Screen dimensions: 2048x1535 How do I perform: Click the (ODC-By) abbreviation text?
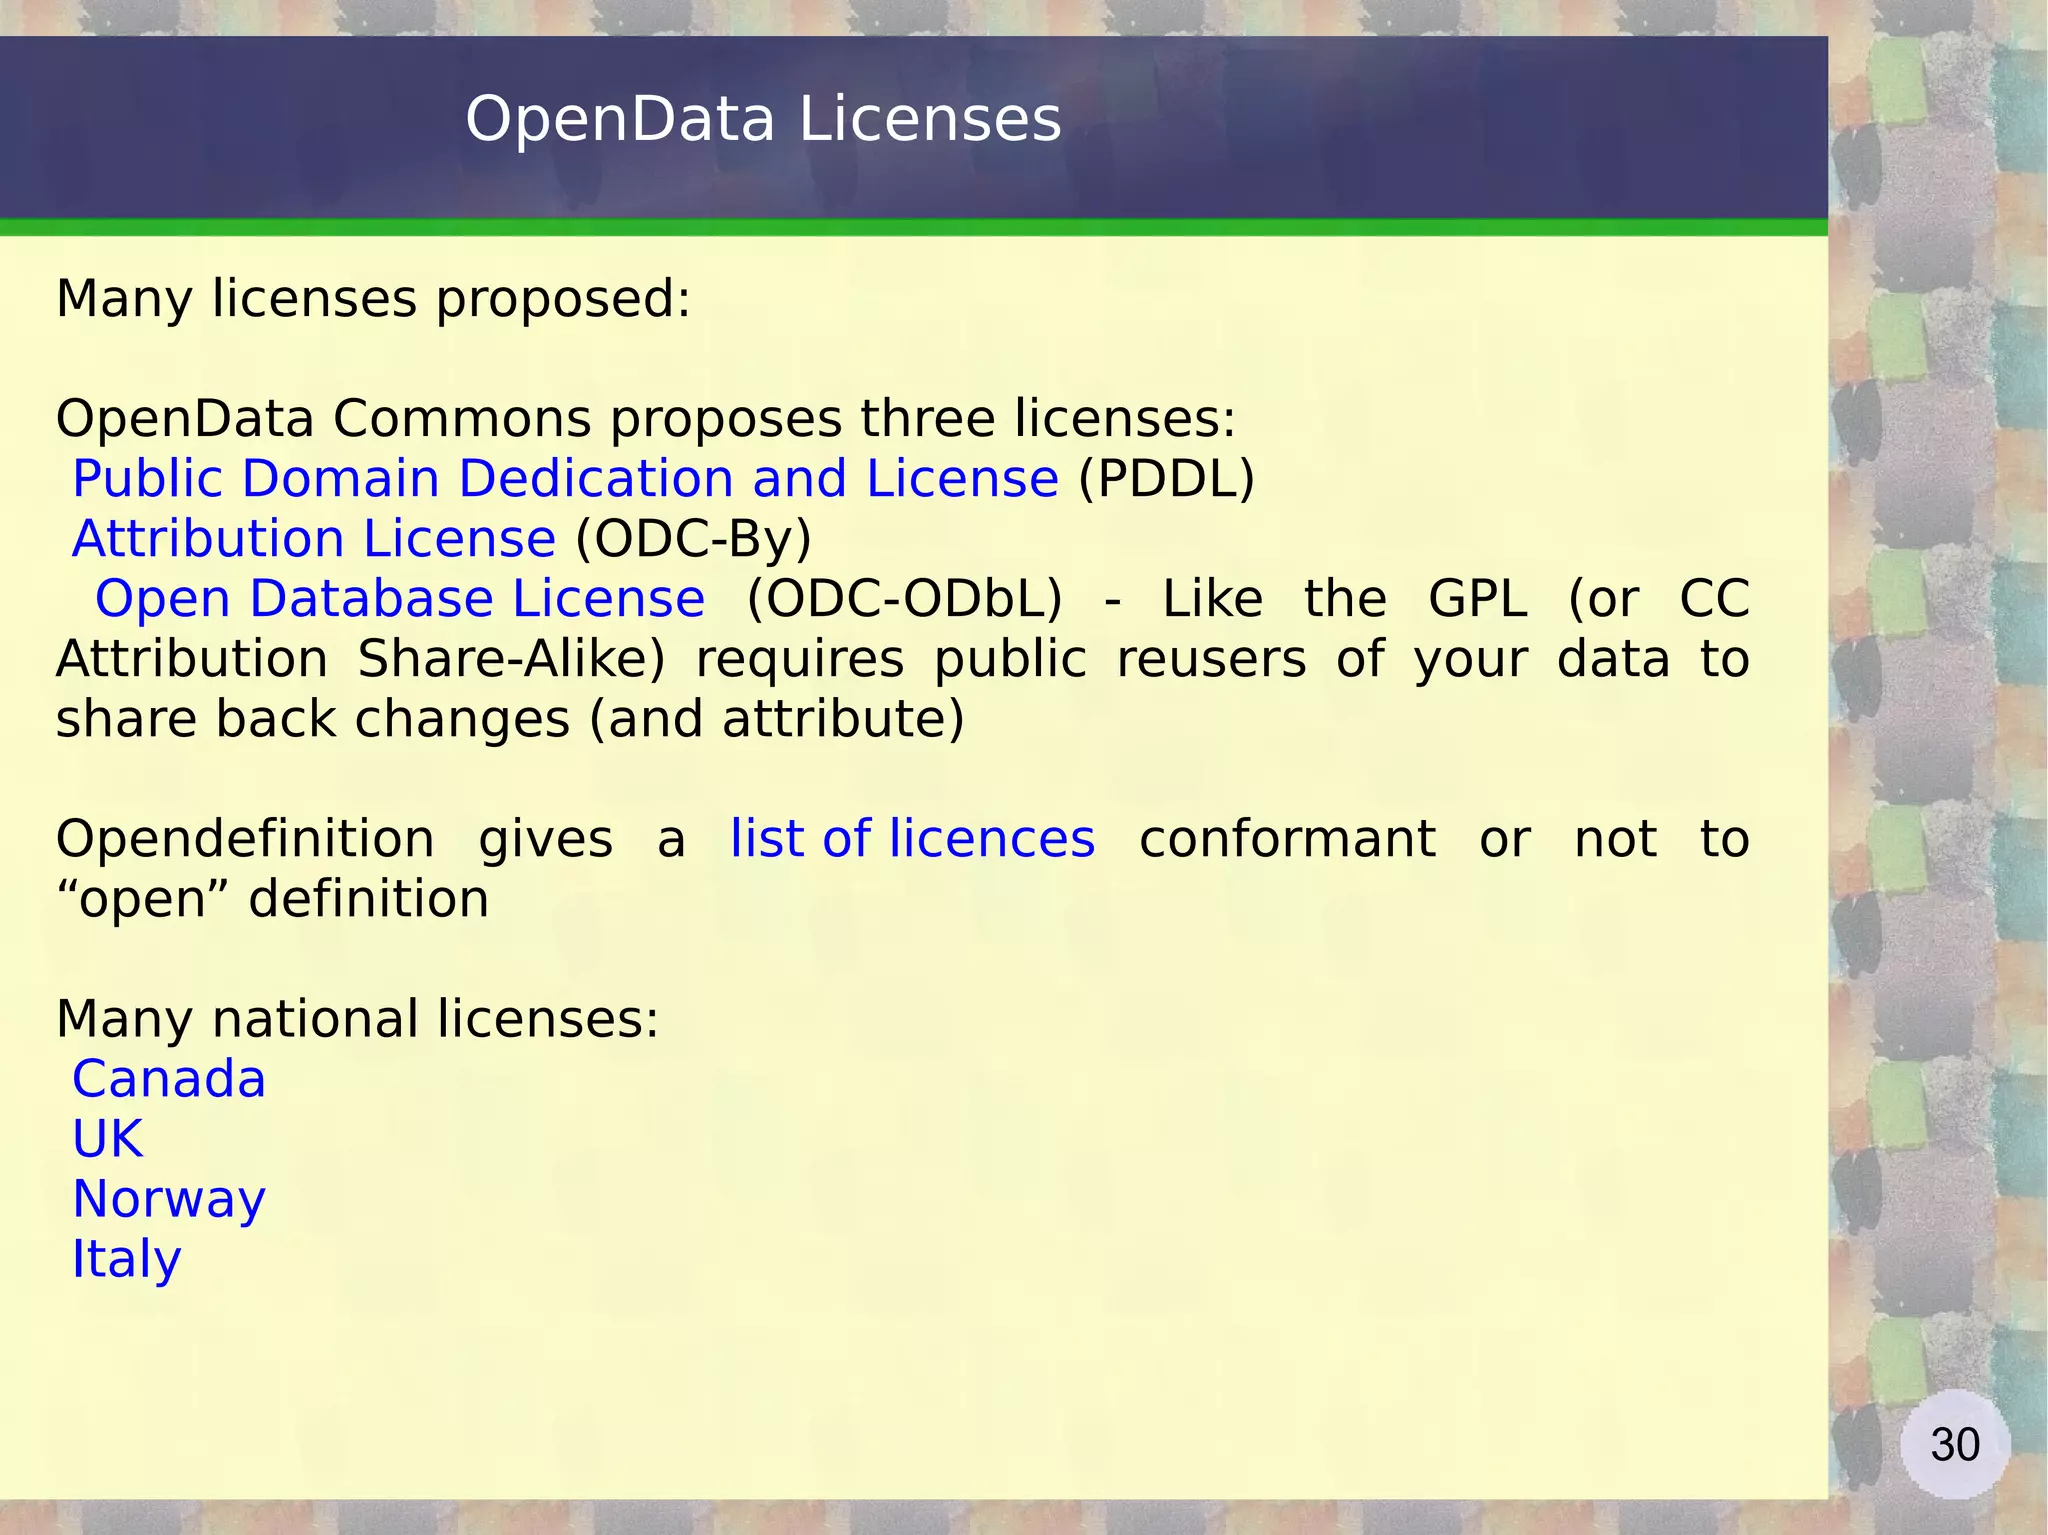point(693,539)
